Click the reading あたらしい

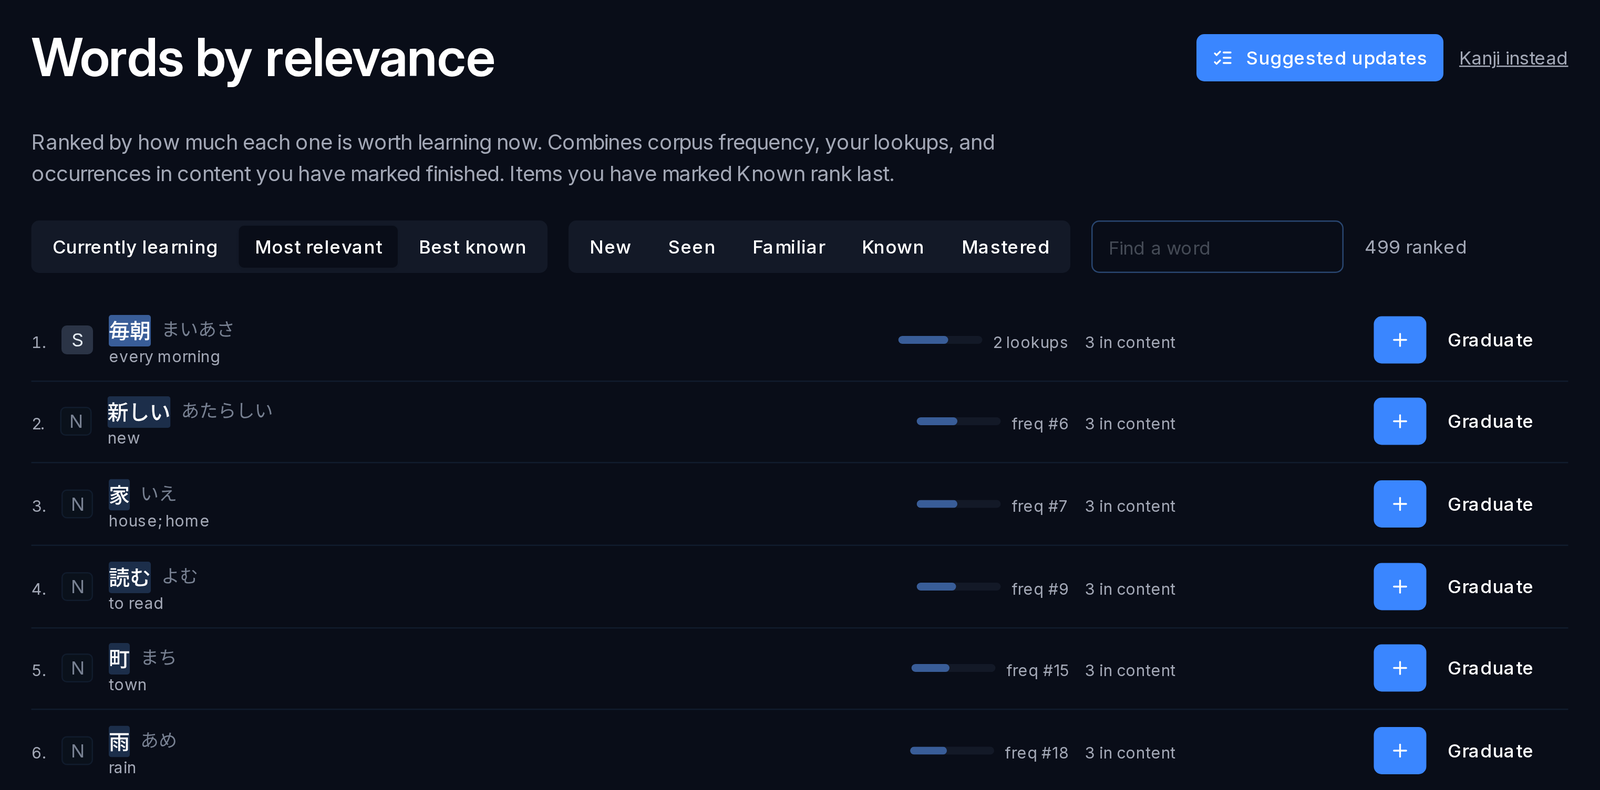[x=227, y=410]
